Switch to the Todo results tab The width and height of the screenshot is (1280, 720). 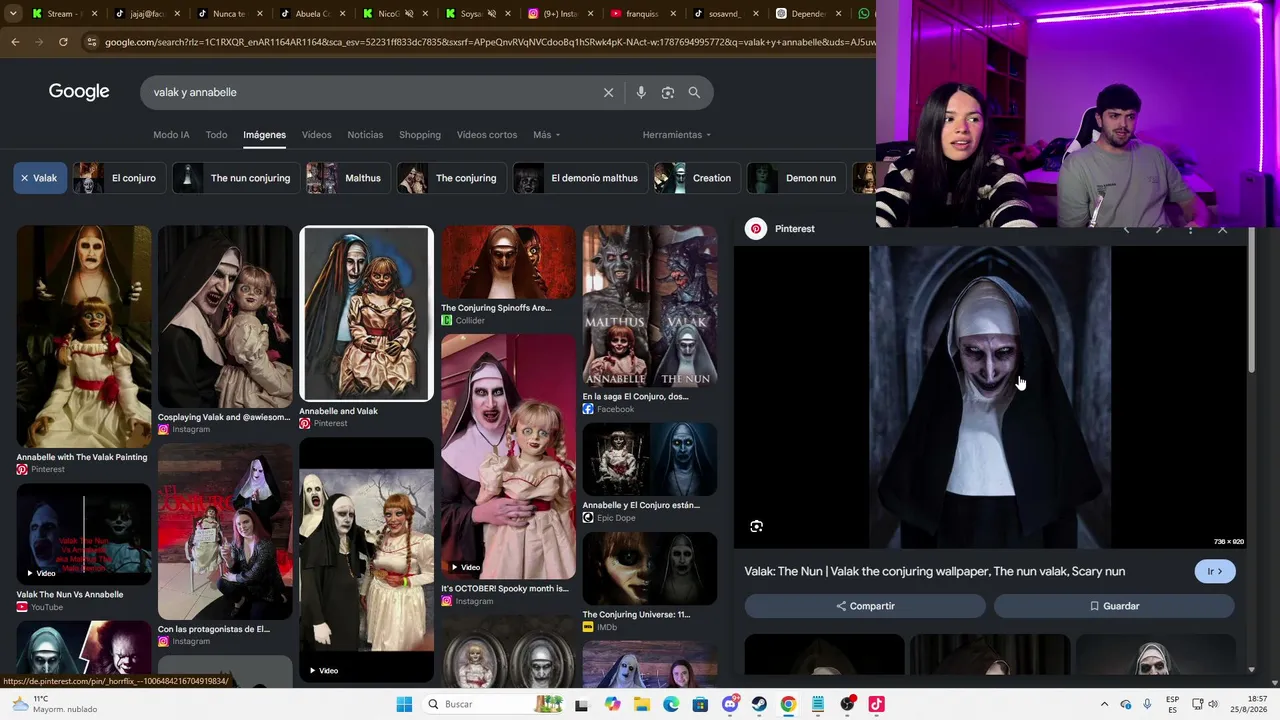coord(216,135)
